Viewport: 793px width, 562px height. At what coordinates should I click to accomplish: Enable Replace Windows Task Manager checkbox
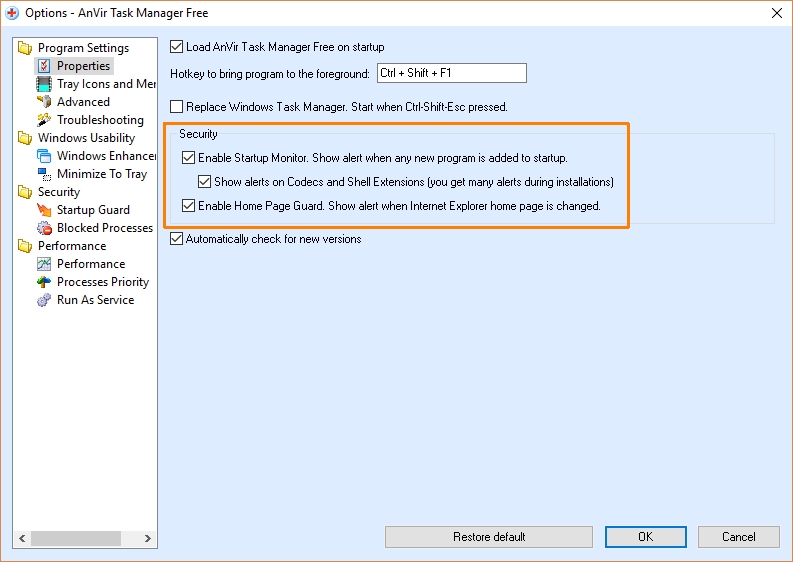point(176,107)
